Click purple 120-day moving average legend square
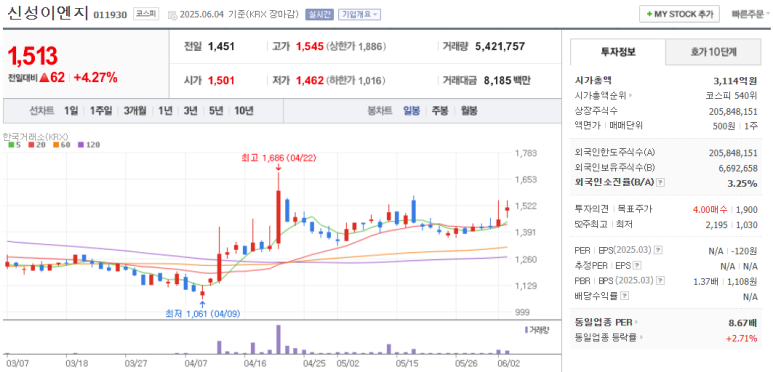 pos(80,145)
